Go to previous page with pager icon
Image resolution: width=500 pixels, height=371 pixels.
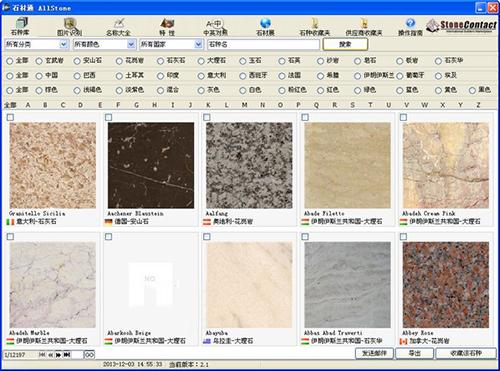(x=50, y=355)
